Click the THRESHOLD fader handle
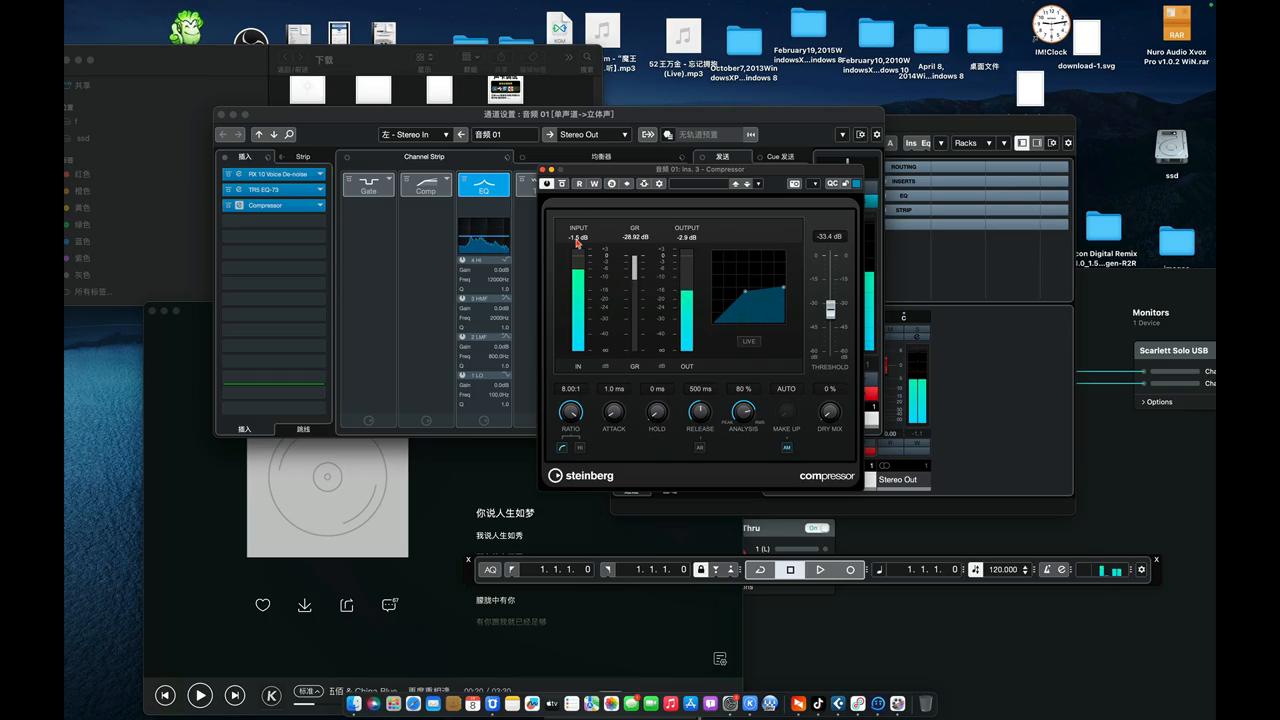The height and width of the screenshot is (720, 1280). point(830,309)
